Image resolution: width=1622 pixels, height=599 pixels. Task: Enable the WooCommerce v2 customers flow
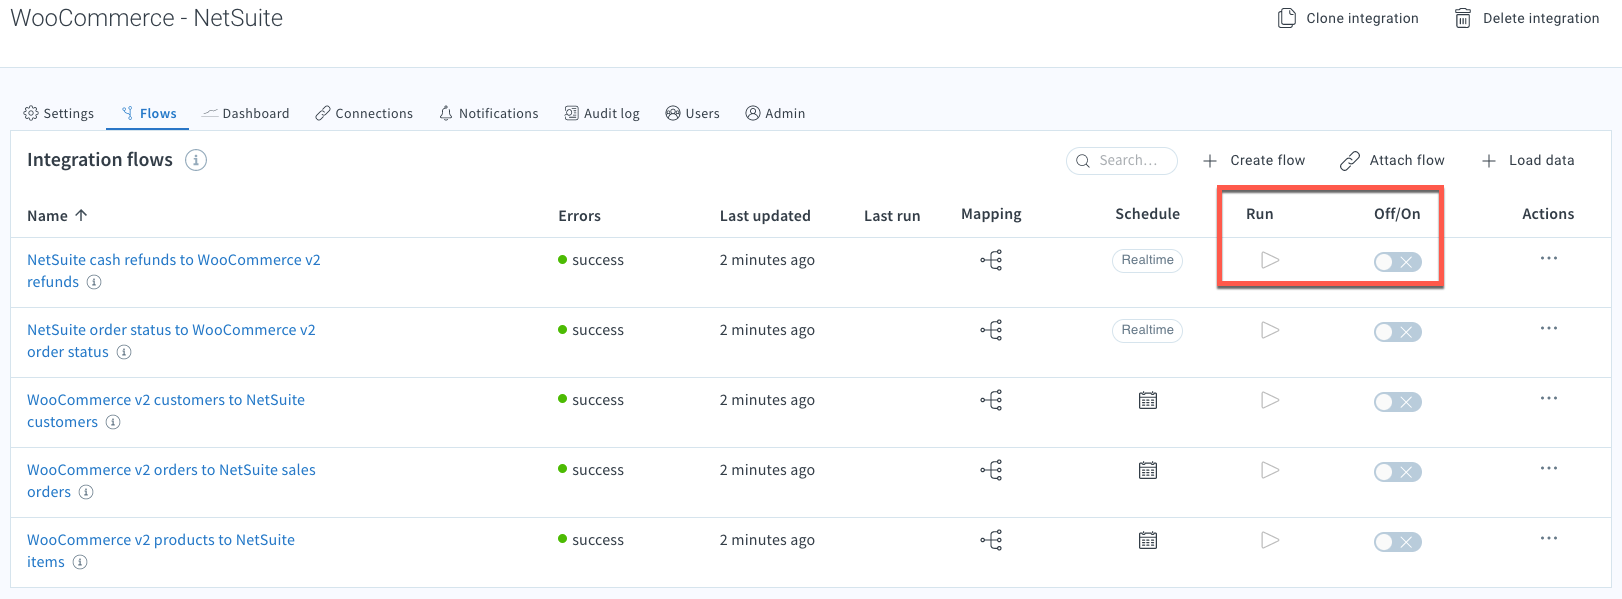click(1397, 402)
